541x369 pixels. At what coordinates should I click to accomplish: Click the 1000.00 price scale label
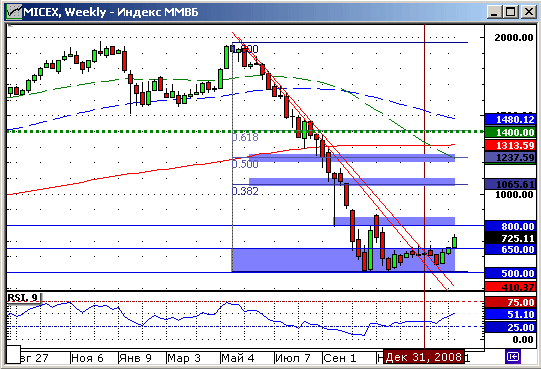(514, 195)
